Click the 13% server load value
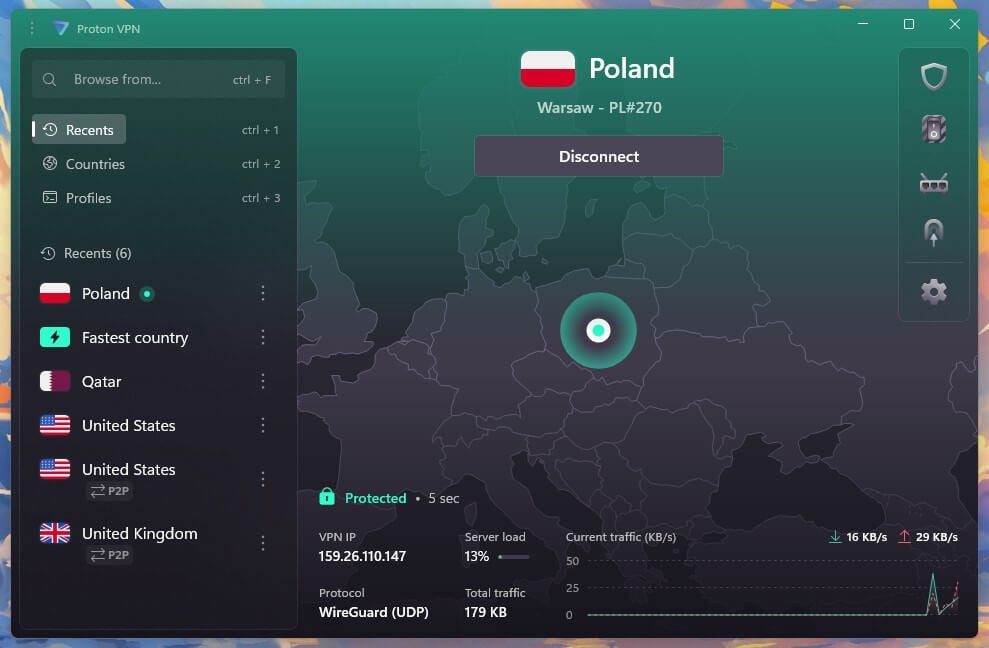This screenshot has height=648, width=989. [x=476, y=556]
